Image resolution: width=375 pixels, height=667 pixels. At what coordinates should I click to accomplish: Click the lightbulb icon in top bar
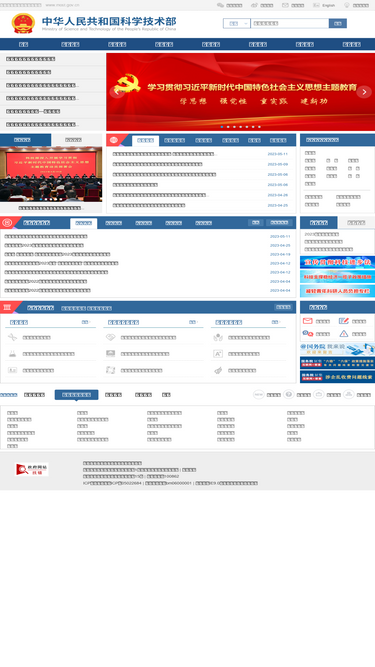(x=347, y=5)
